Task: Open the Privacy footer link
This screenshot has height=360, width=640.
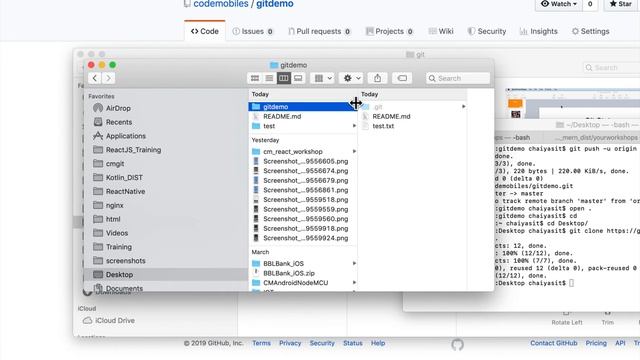Action: [x=290, y=343]
